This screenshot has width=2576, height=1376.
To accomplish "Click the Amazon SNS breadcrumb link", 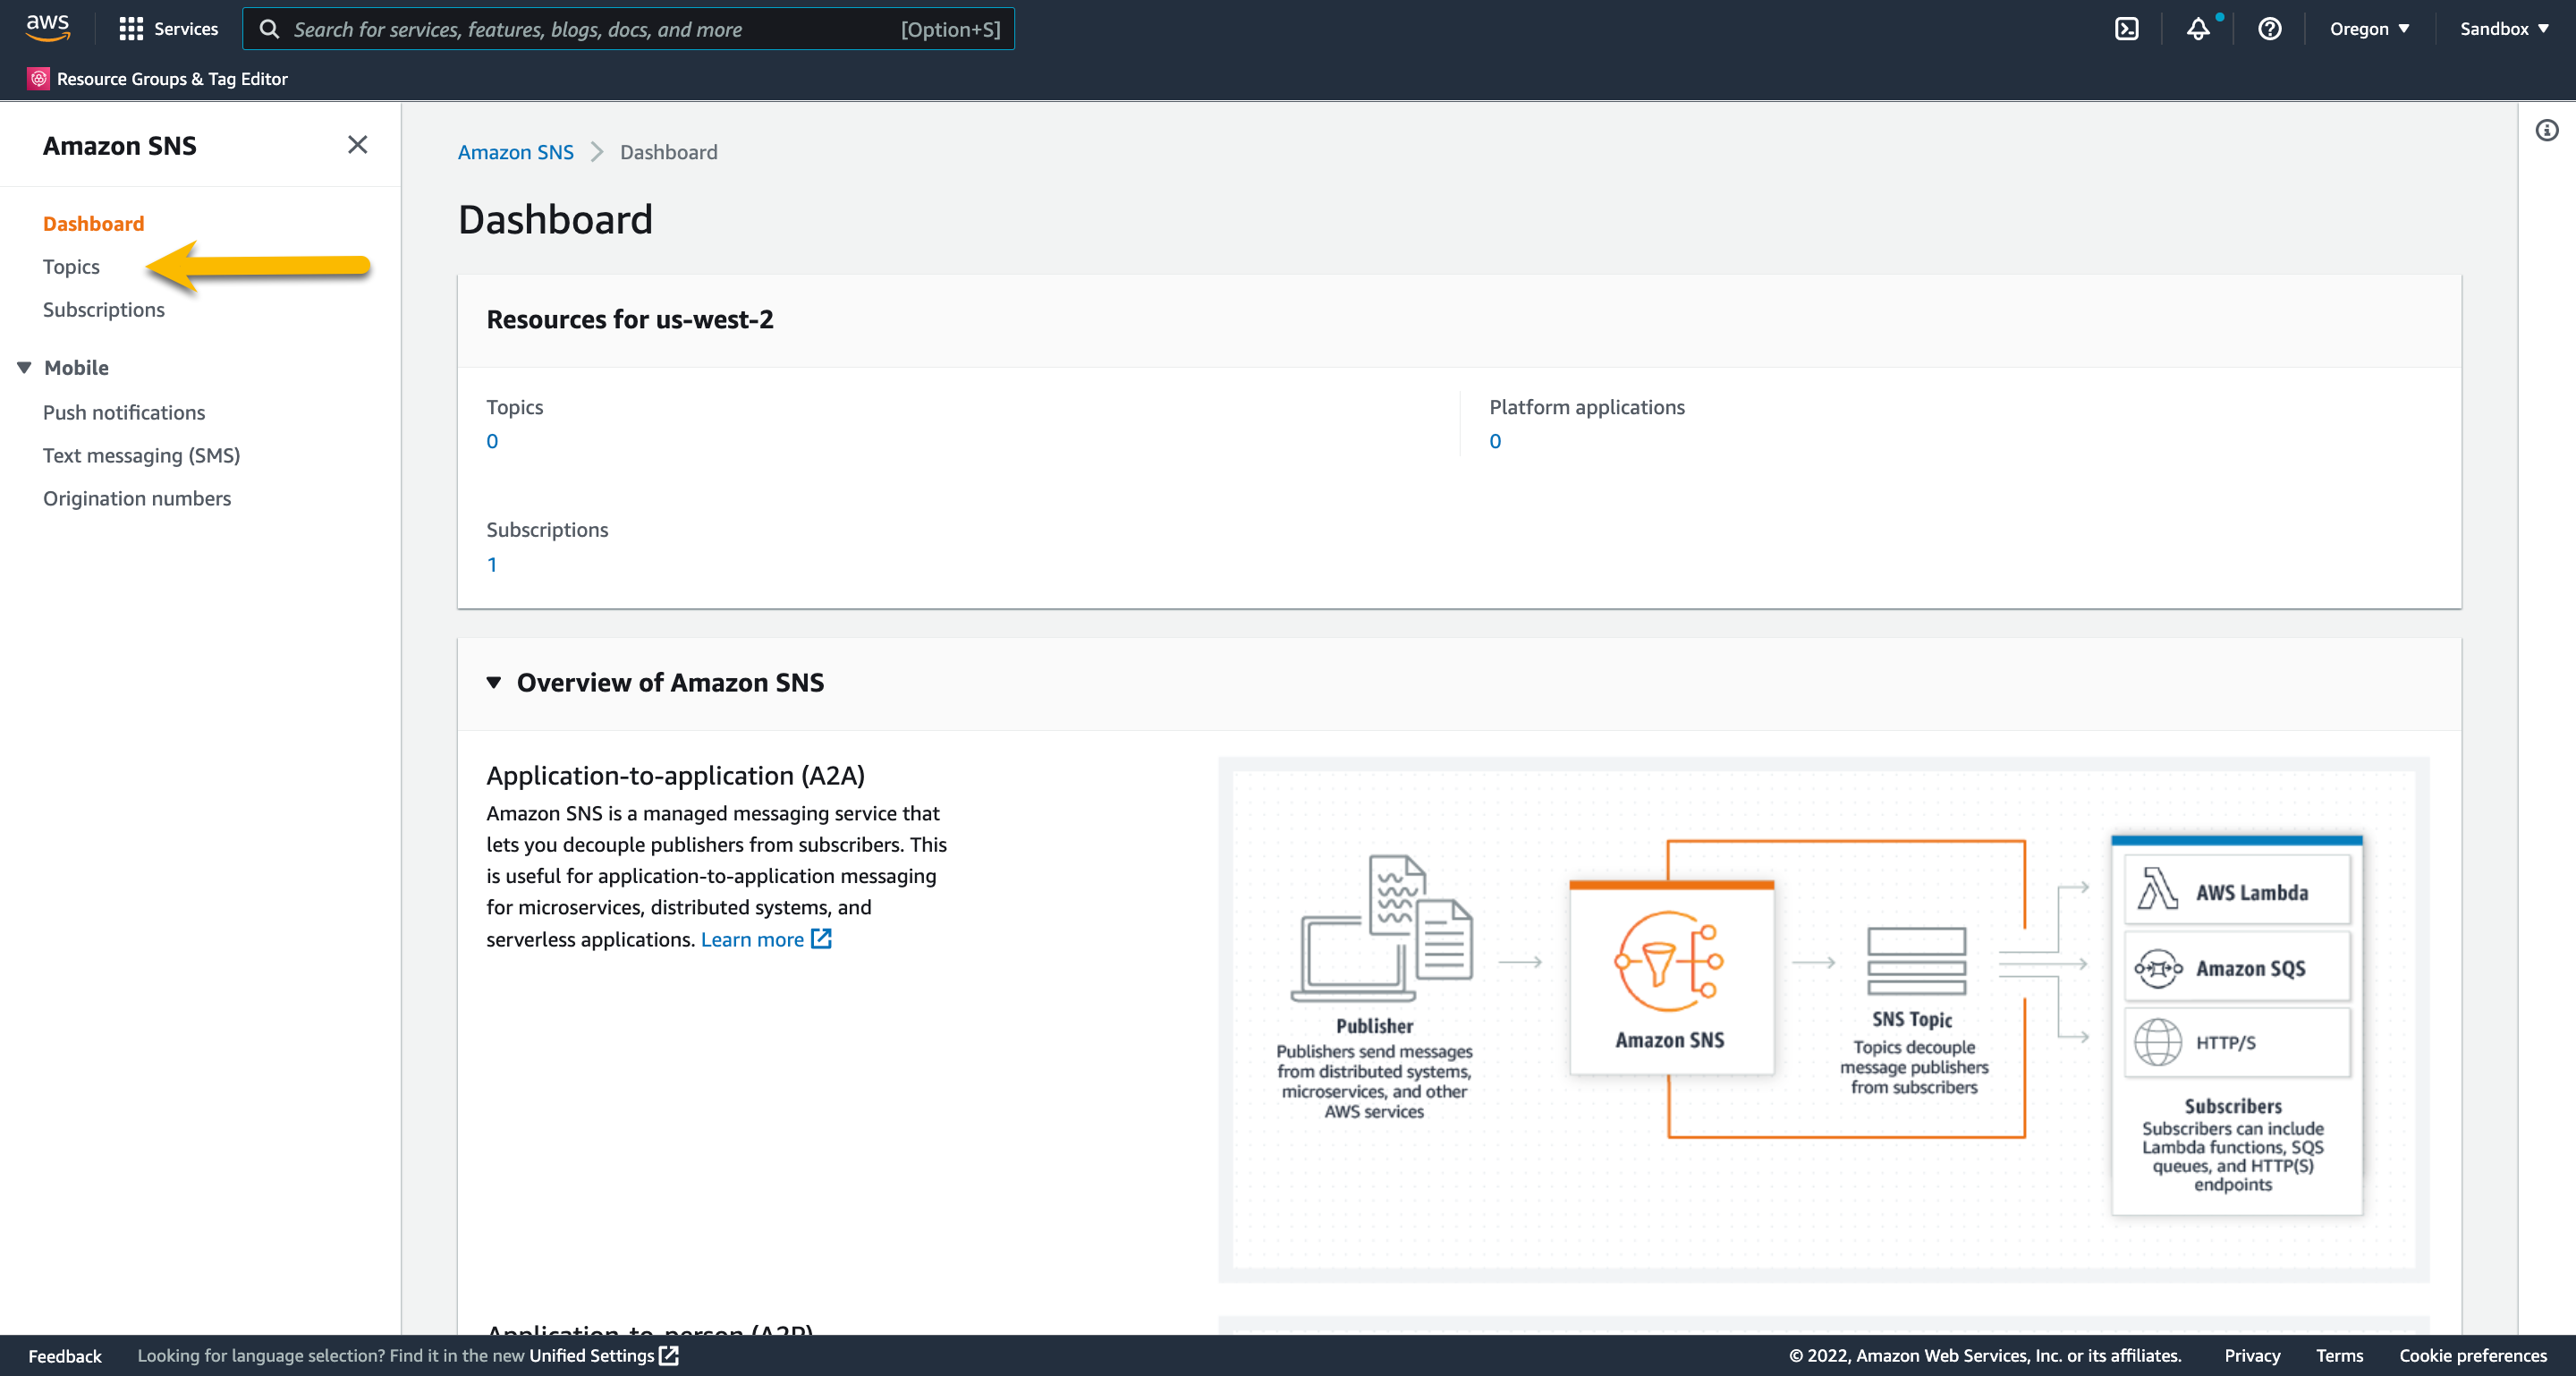I will pyautogui.click(x=515, y=152).
